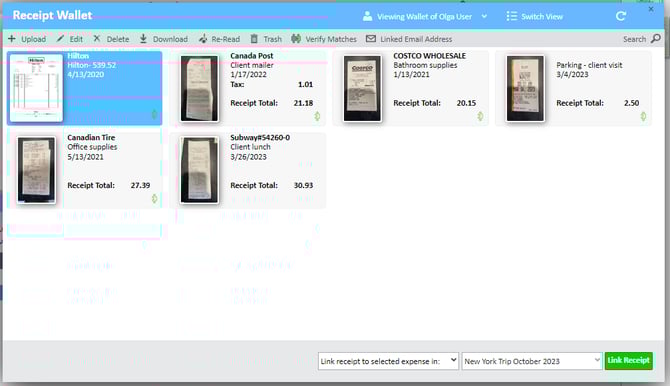Click the Download label in toolbar
Image resolution: width=670 pixels, height=386 pixels.
pos(170,39)
